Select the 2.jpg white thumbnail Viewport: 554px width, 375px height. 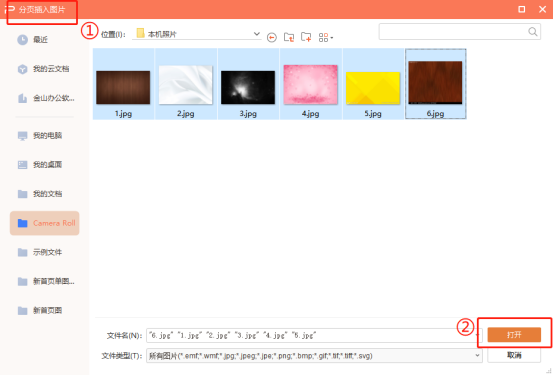pyautogui.click(x=186, y=84)
